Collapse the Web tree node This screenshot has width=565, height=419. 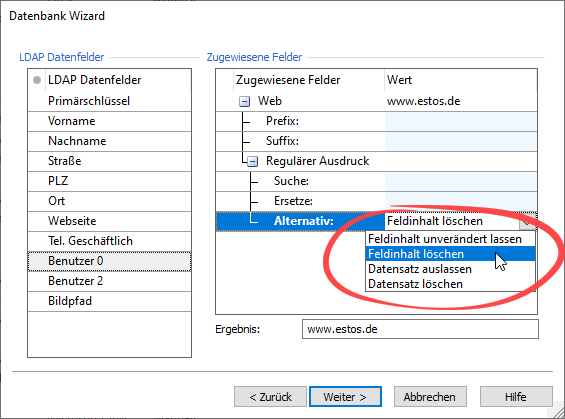click(244, 102)
